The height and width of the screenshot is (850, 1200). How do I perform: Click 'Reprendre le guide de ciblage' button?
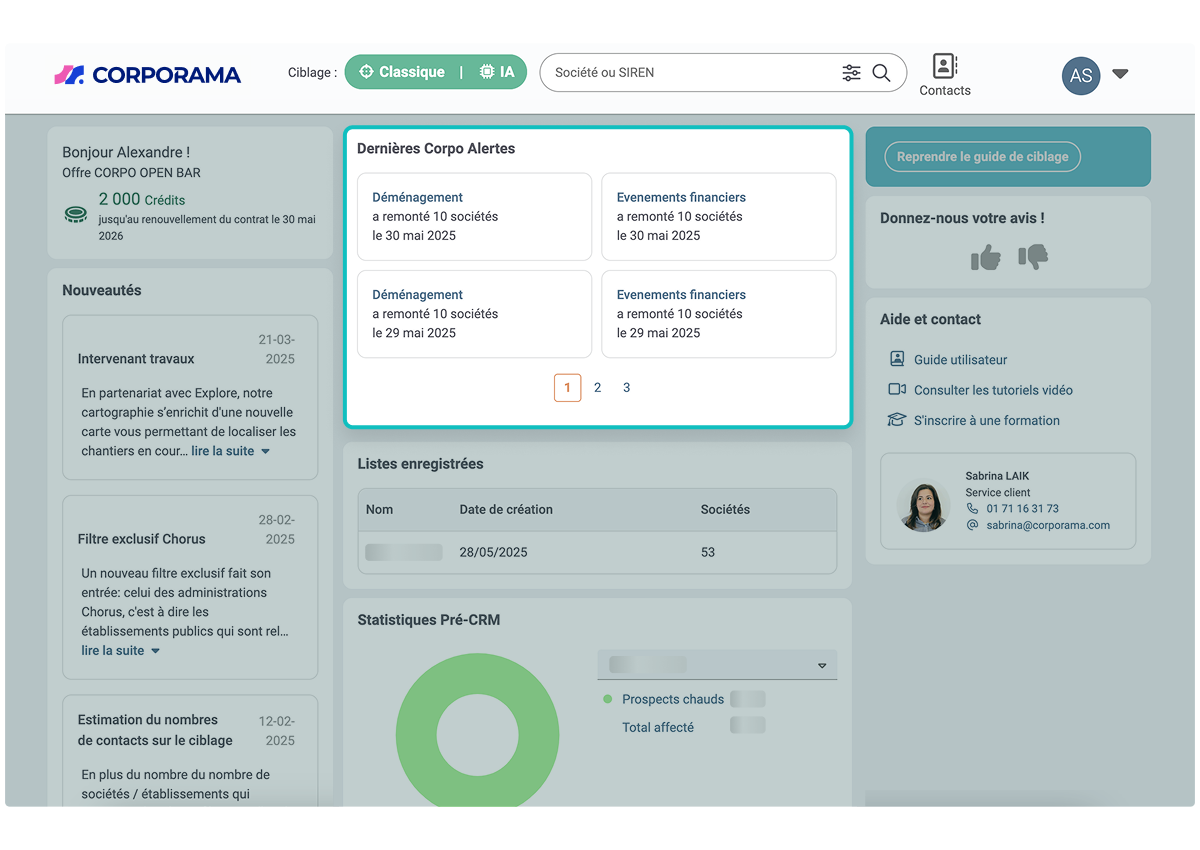pos(983,157)
